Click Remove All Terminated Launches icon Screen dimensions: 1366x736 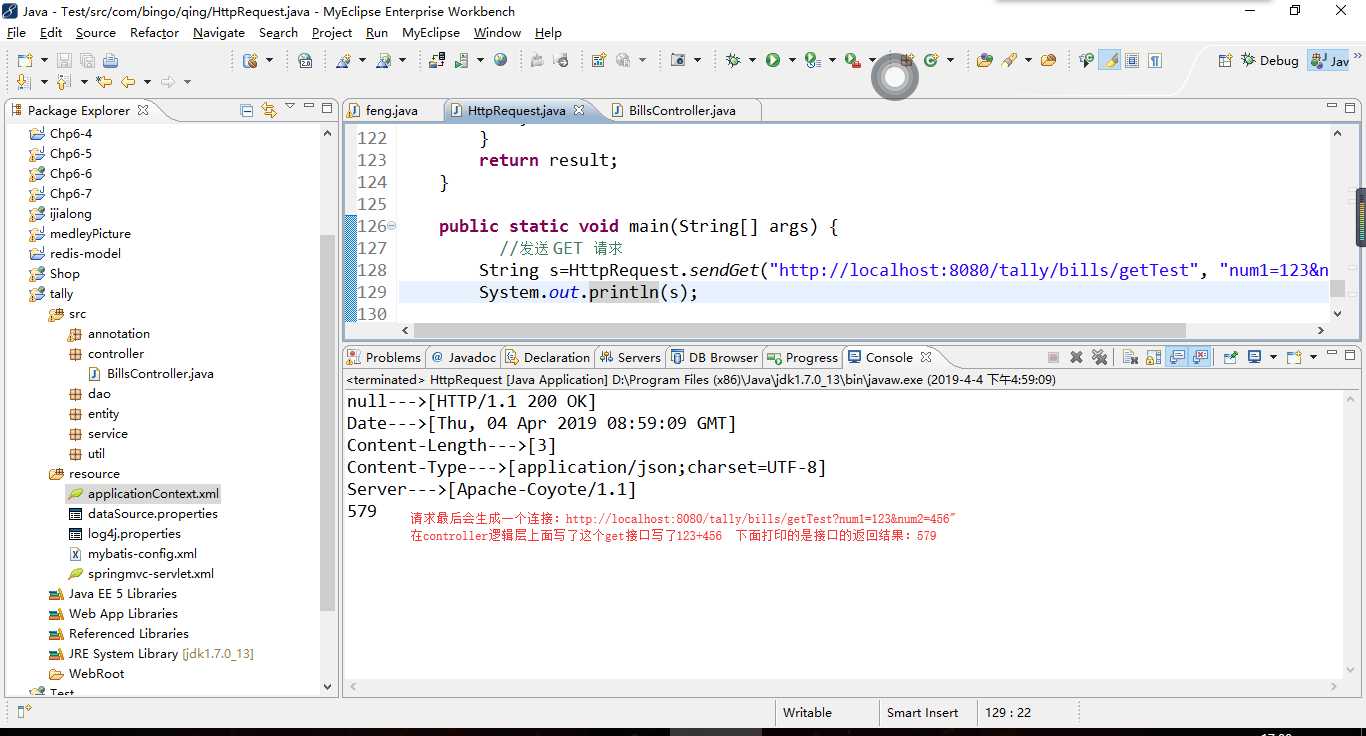pos(1099,357)
